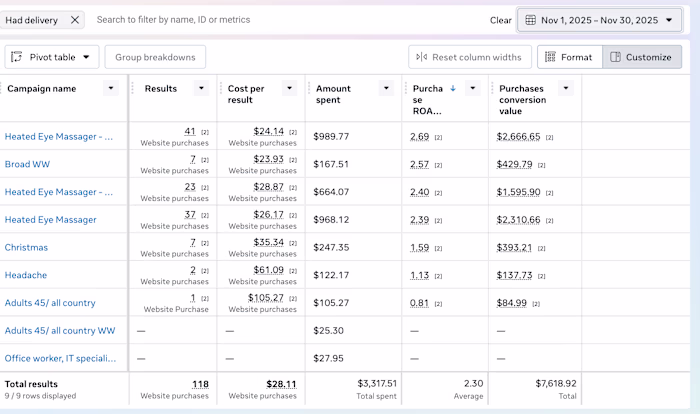The width and height of the screenshot is (700, 414).
Task: Click the $137.73 conversion value
Action: click(x=514, y=275)
